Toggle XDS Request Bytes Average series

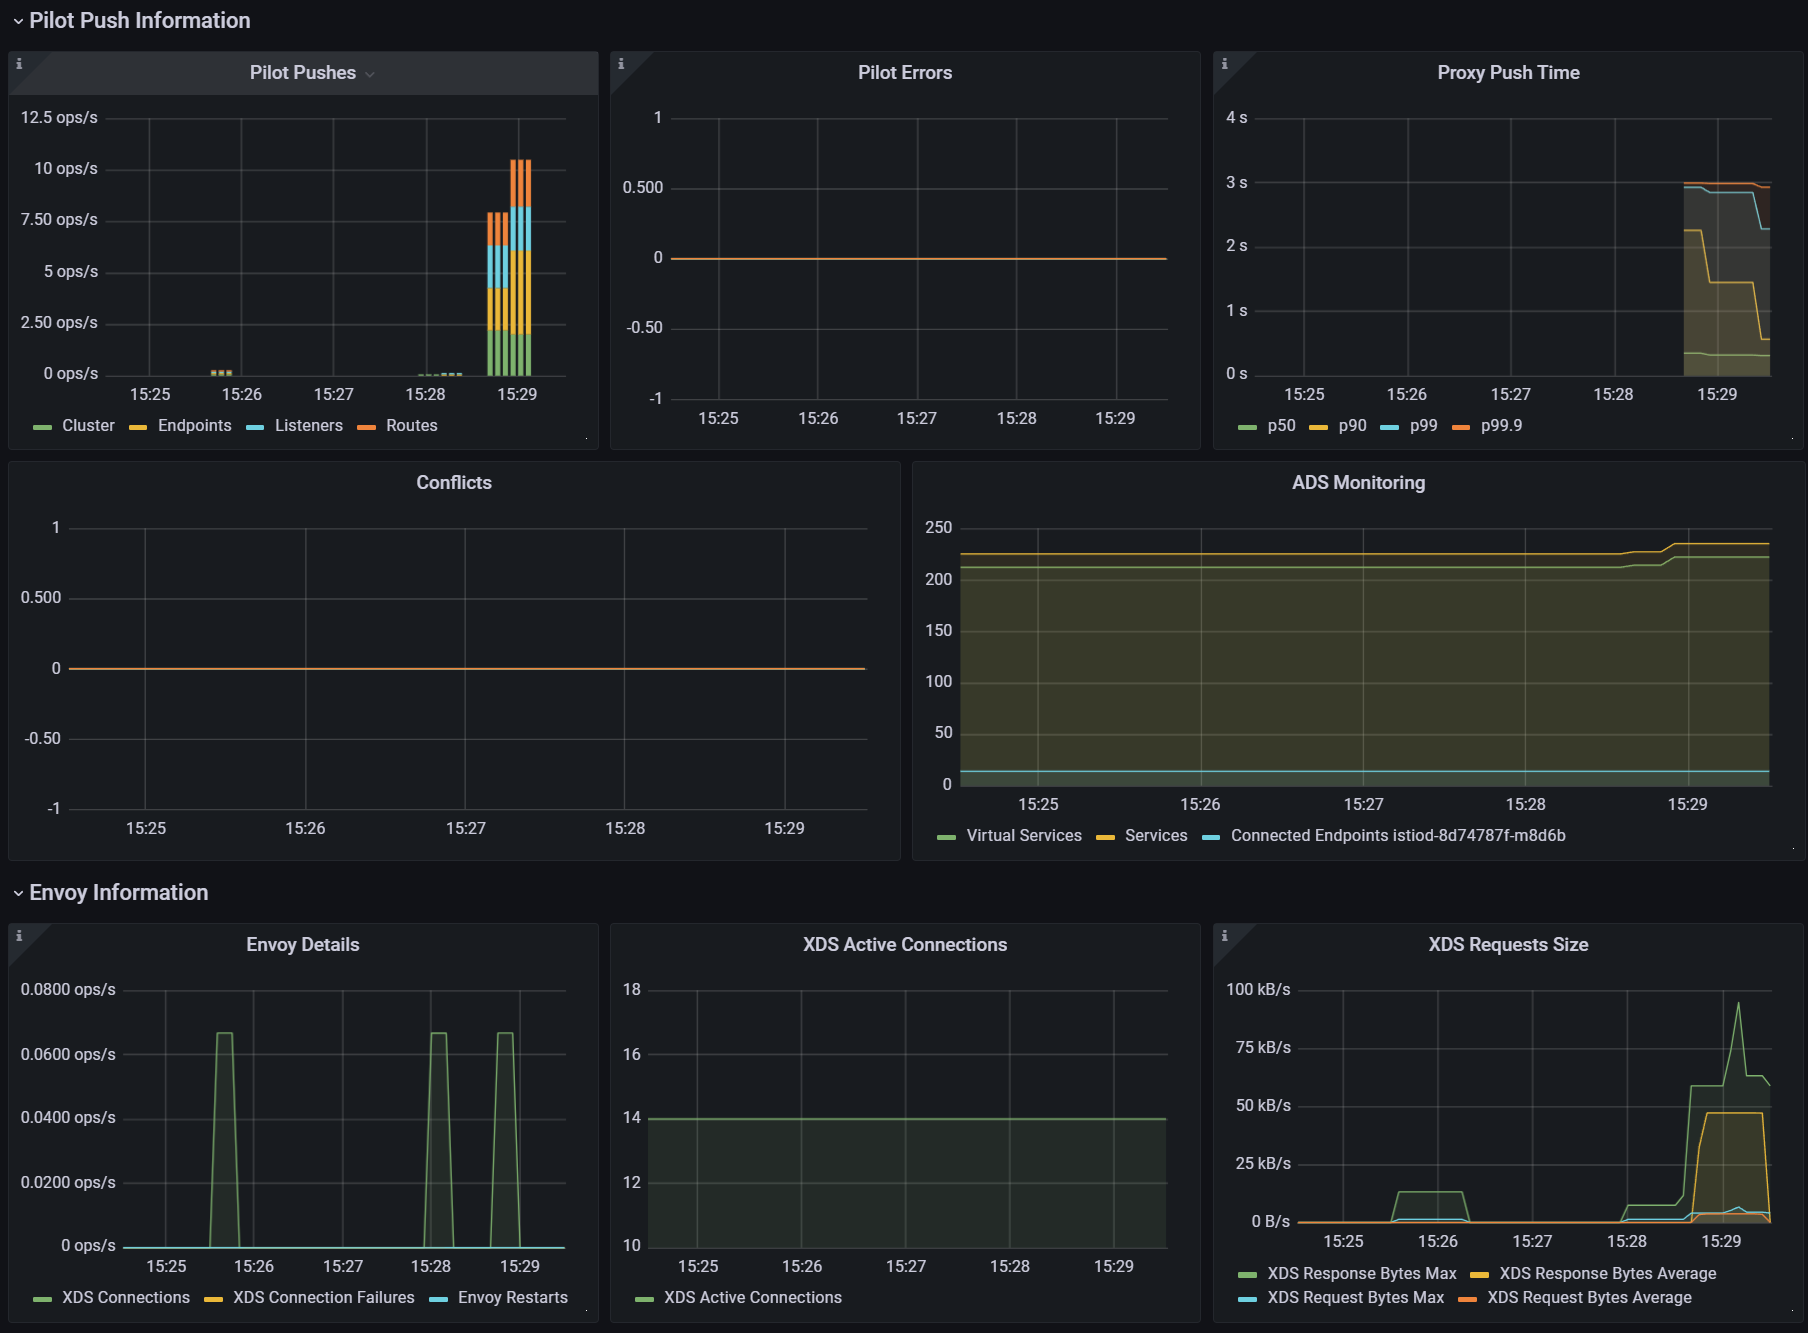click(x=1590, y=1298)
